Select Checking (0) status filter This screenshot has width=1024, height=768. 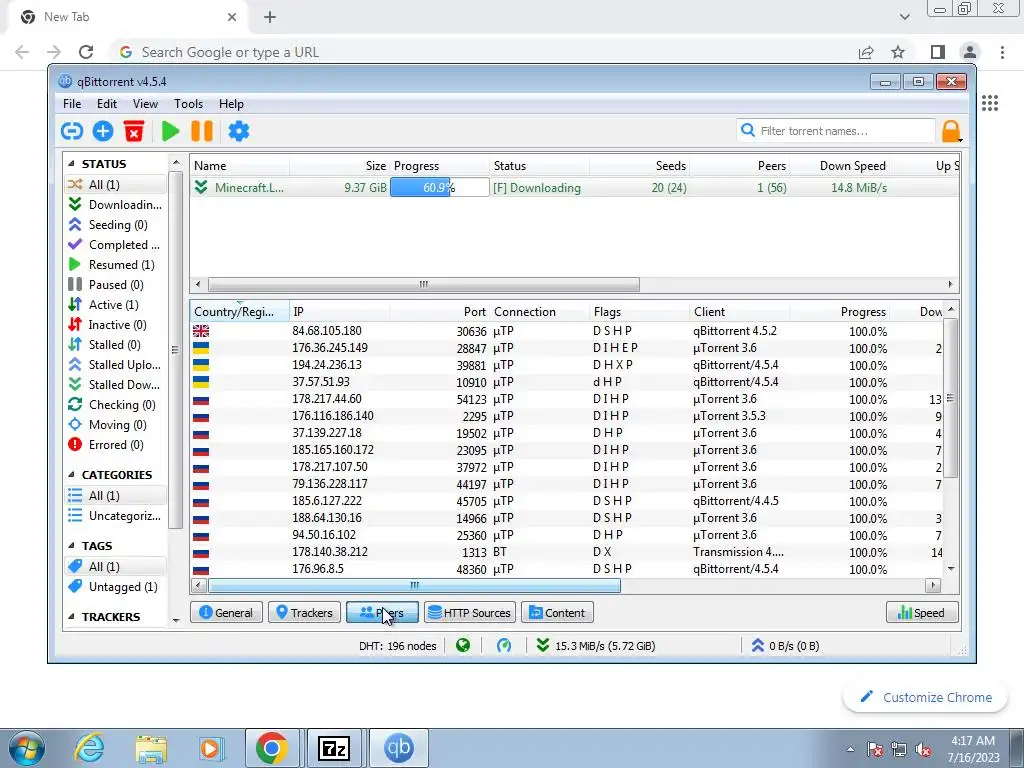click(x=116, y=405)
